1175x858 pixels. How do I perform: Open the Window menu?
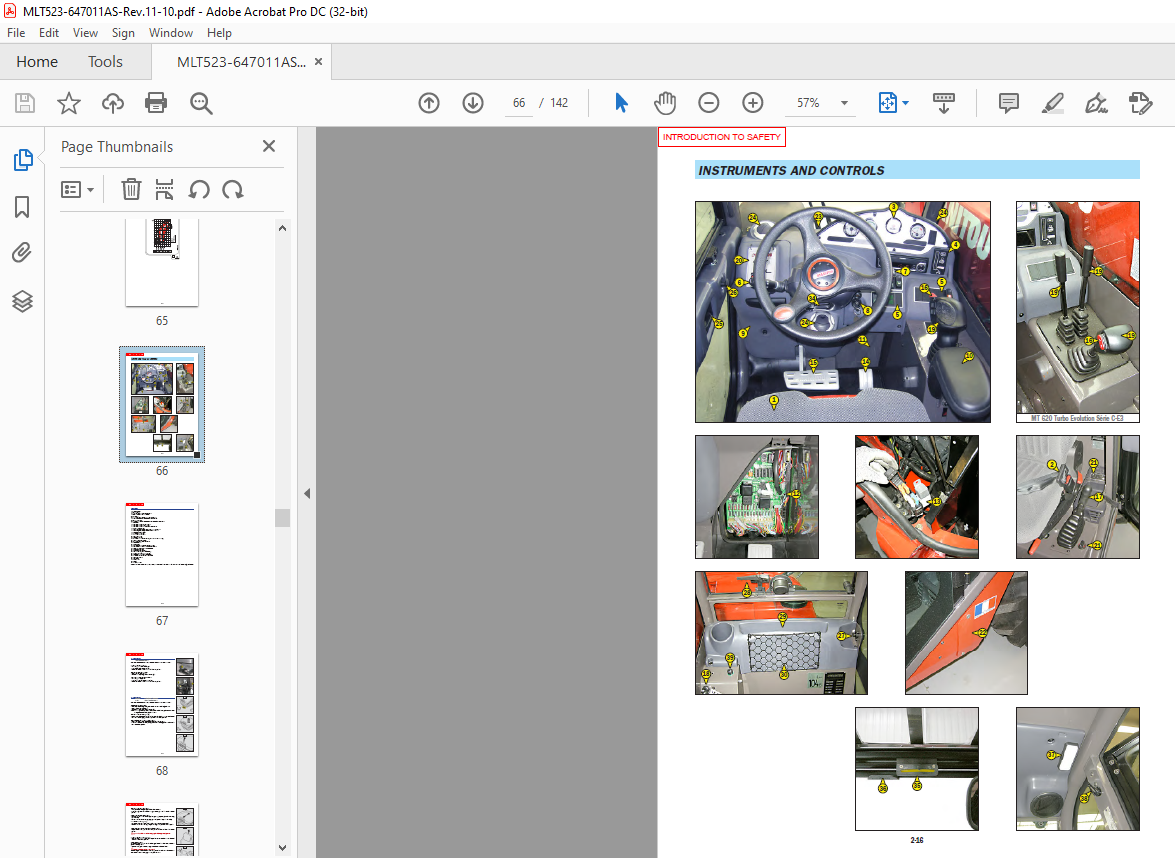171,33
